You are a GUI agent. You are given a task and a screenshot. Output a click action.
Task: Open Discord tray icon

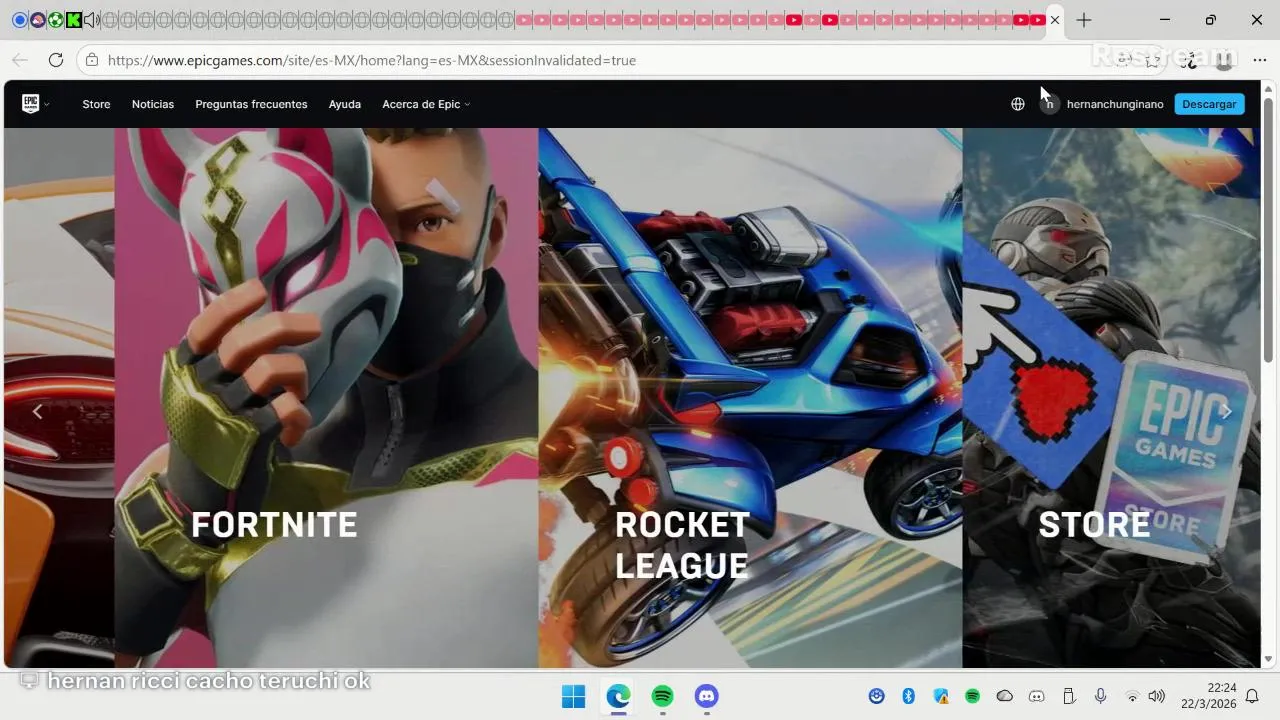pyautogui.click(x=1037, y=696)
